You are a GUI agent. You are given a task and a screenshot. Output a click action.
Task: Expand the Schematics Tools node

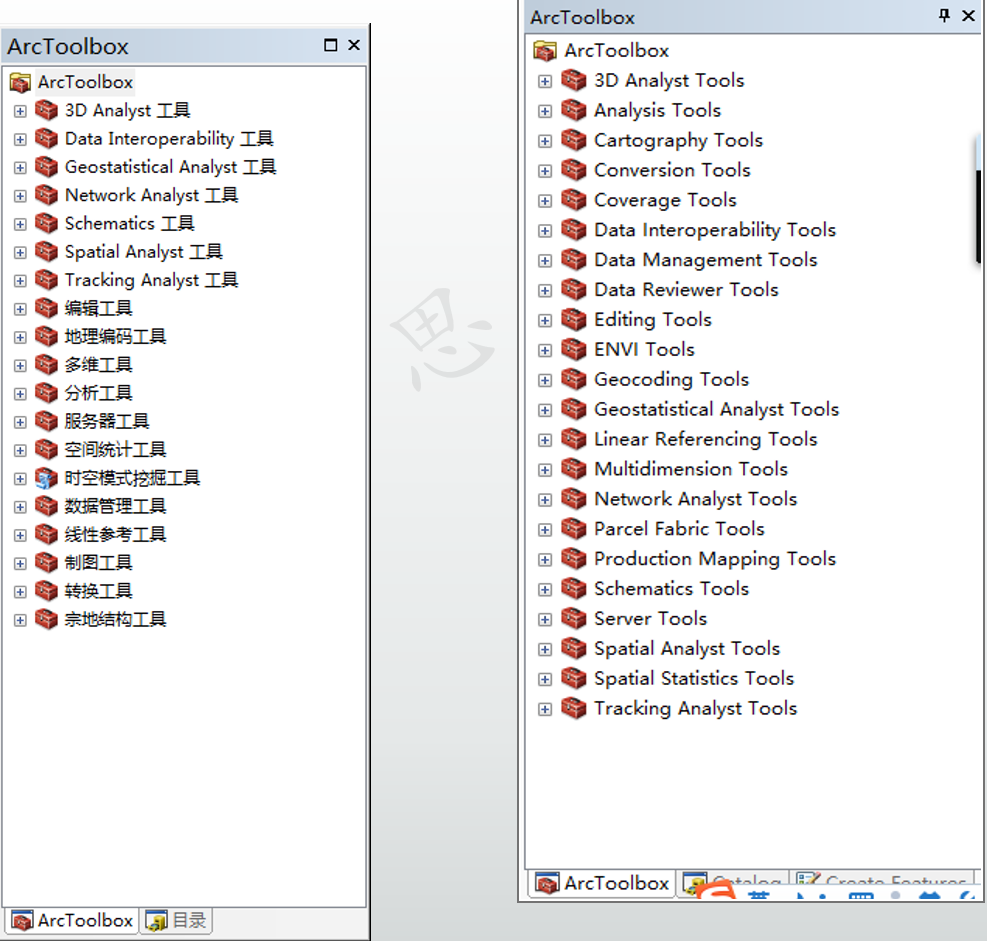coord(545,590)
